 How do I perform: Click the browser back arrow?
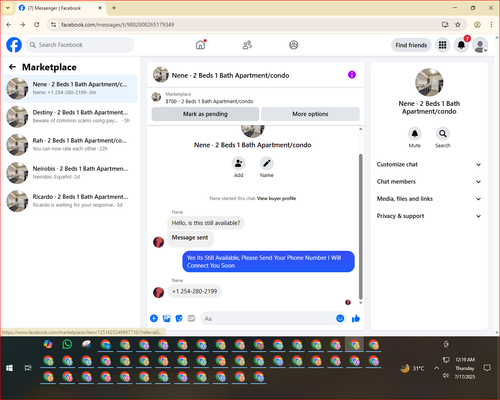[x=9, y=24]
